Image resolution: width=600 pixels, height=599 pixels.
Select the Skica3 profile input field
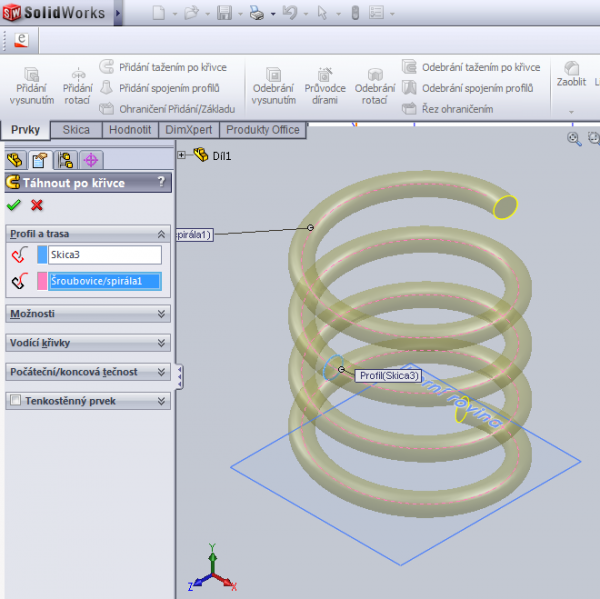(x=104, y=255)
